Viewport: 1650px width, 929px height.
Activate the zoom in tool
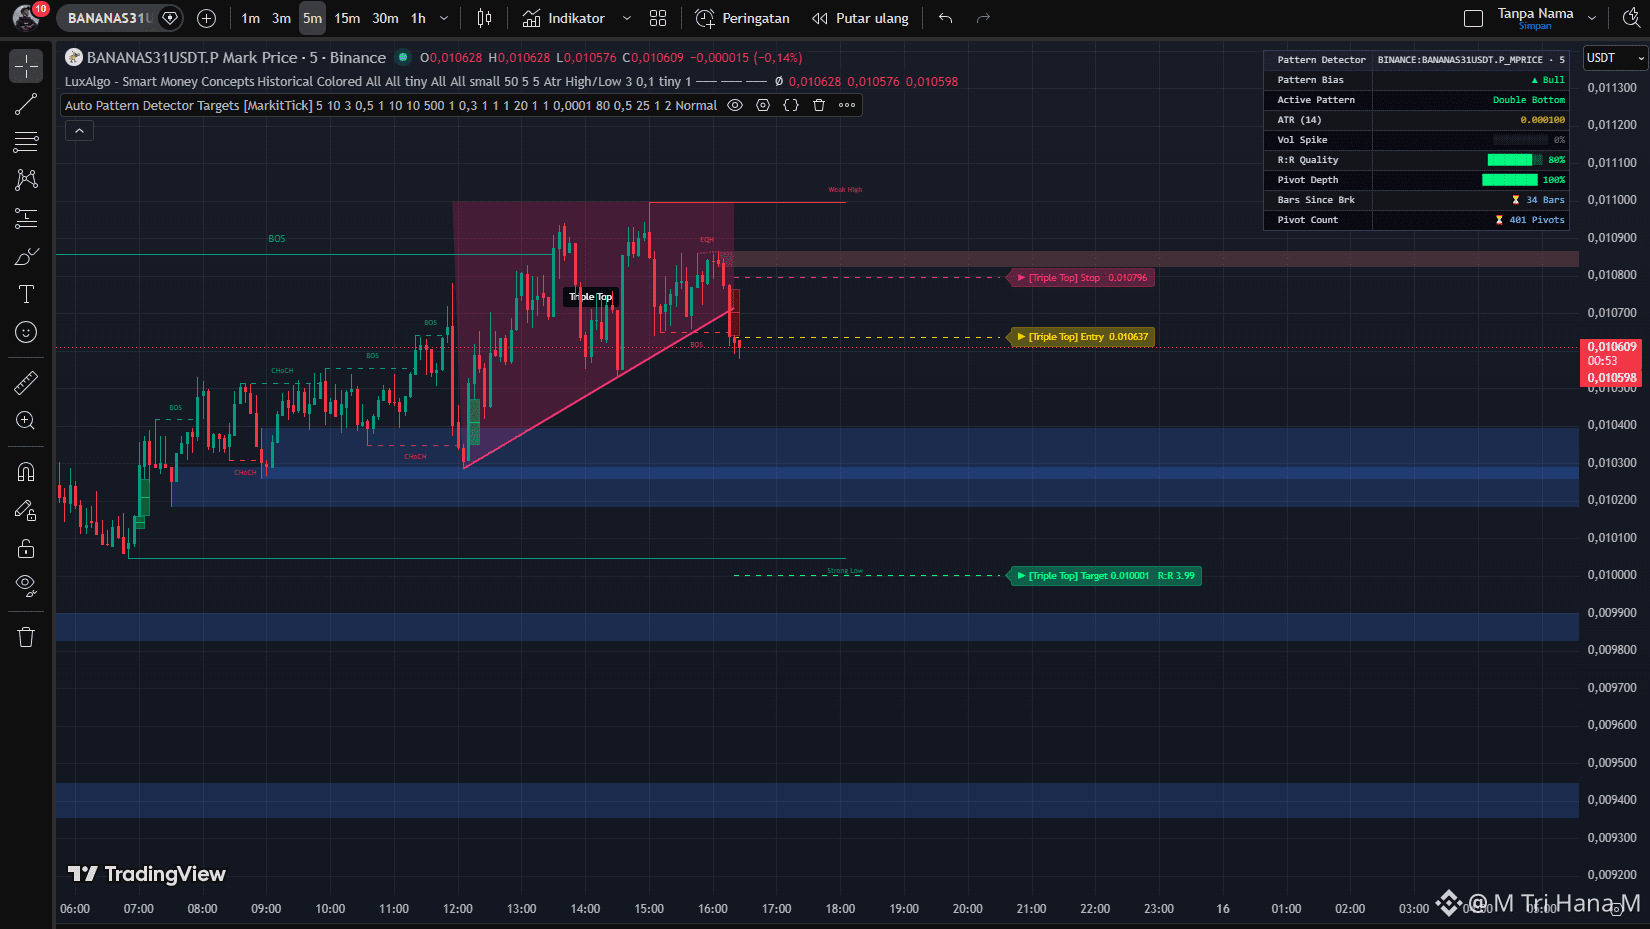[26, 421]
